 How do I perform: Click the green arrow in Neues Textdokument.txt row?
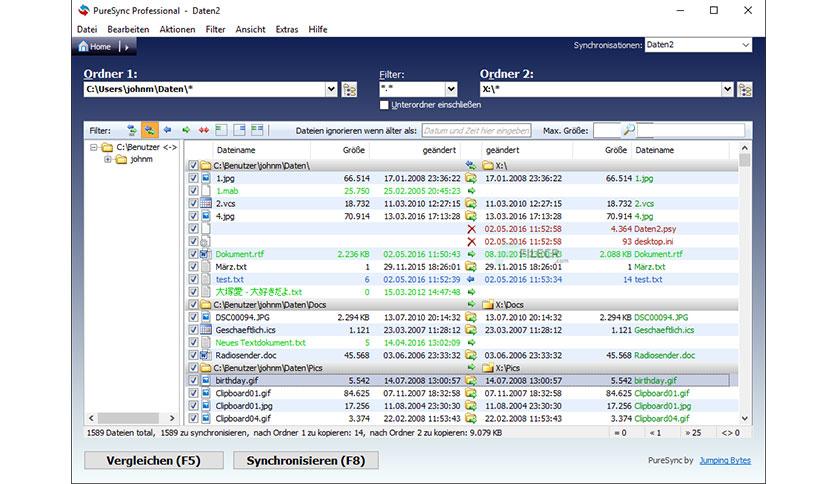[x=471, y=343]
